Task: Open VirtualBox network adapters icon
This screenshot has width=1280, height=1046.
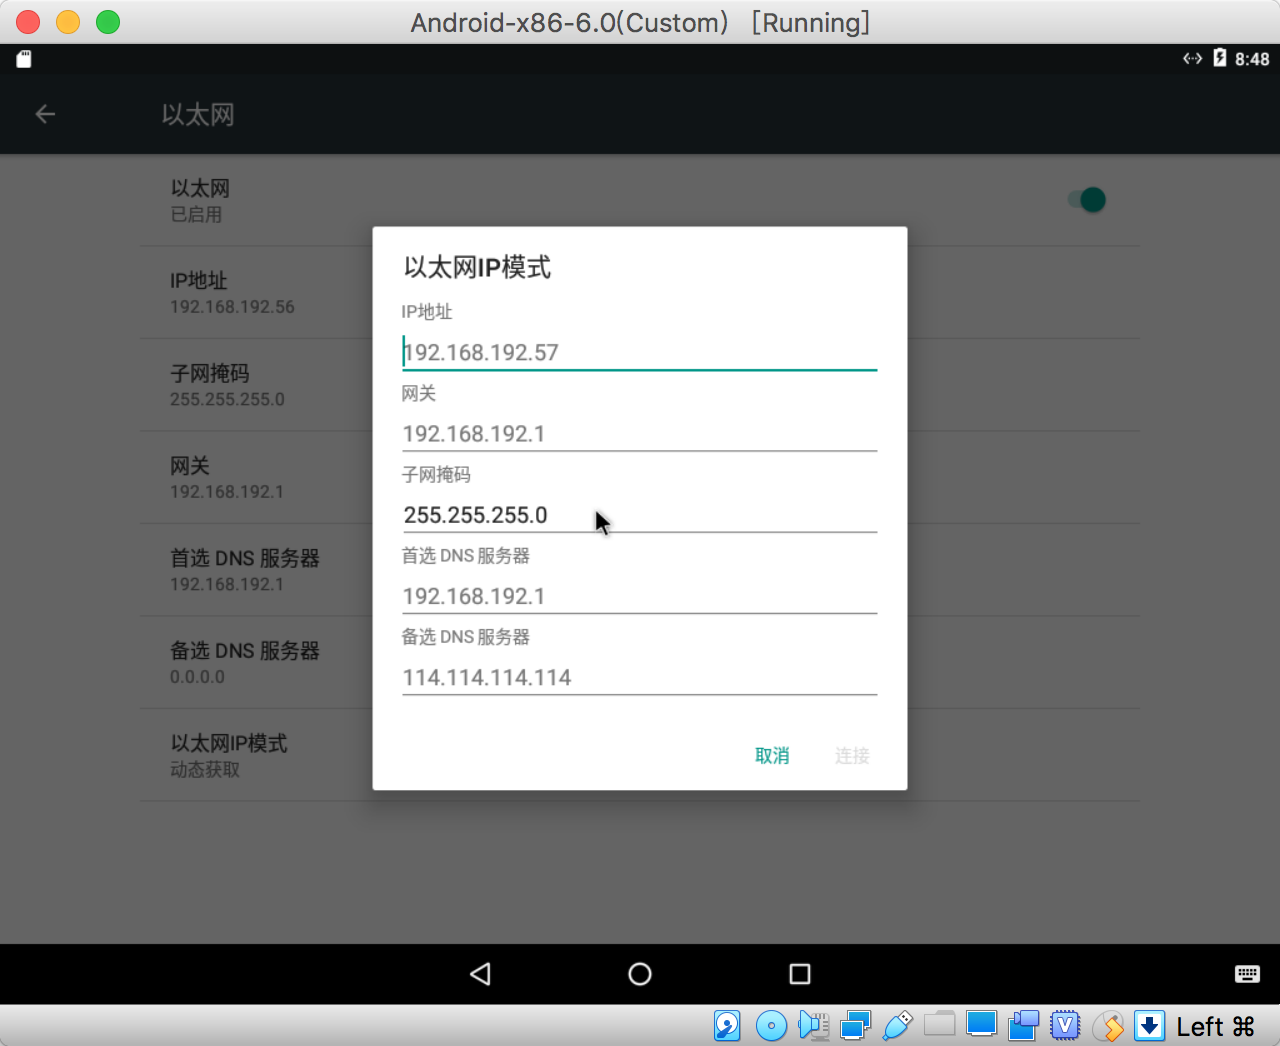Action: click(x=856, y=1026)
